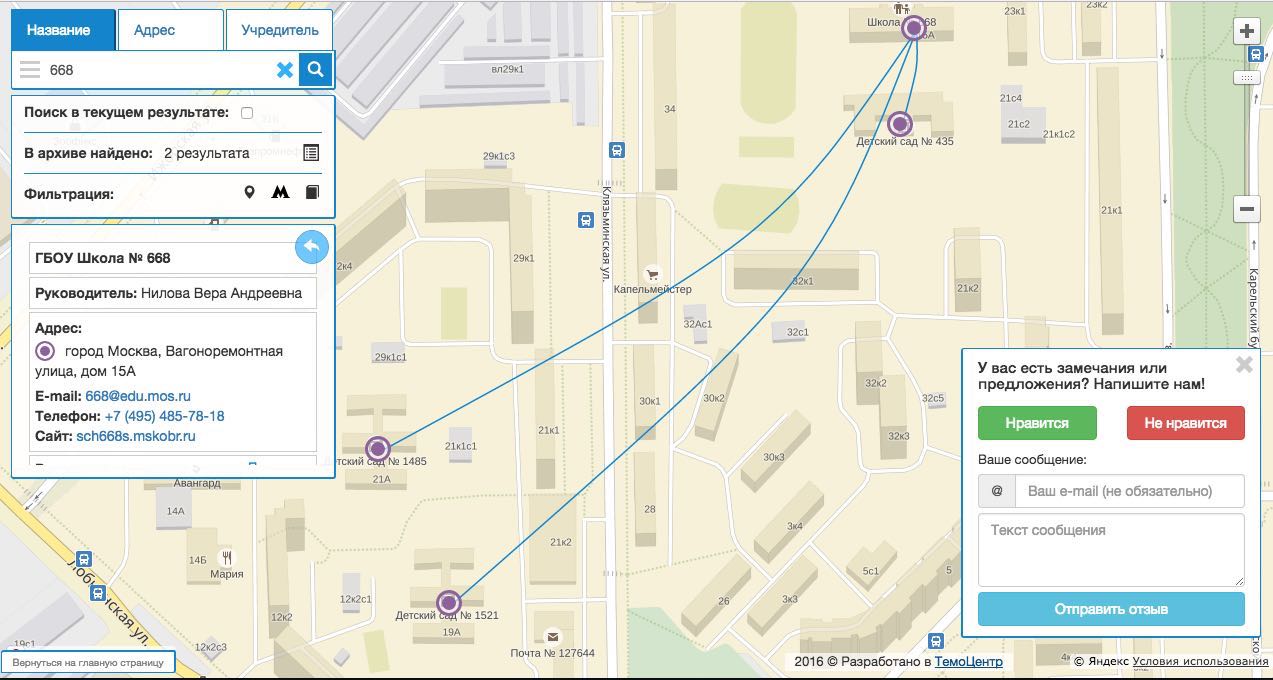The image size is (1273, 680).
Task: Switch to the Учредитель tab
Action: [280, 30]
